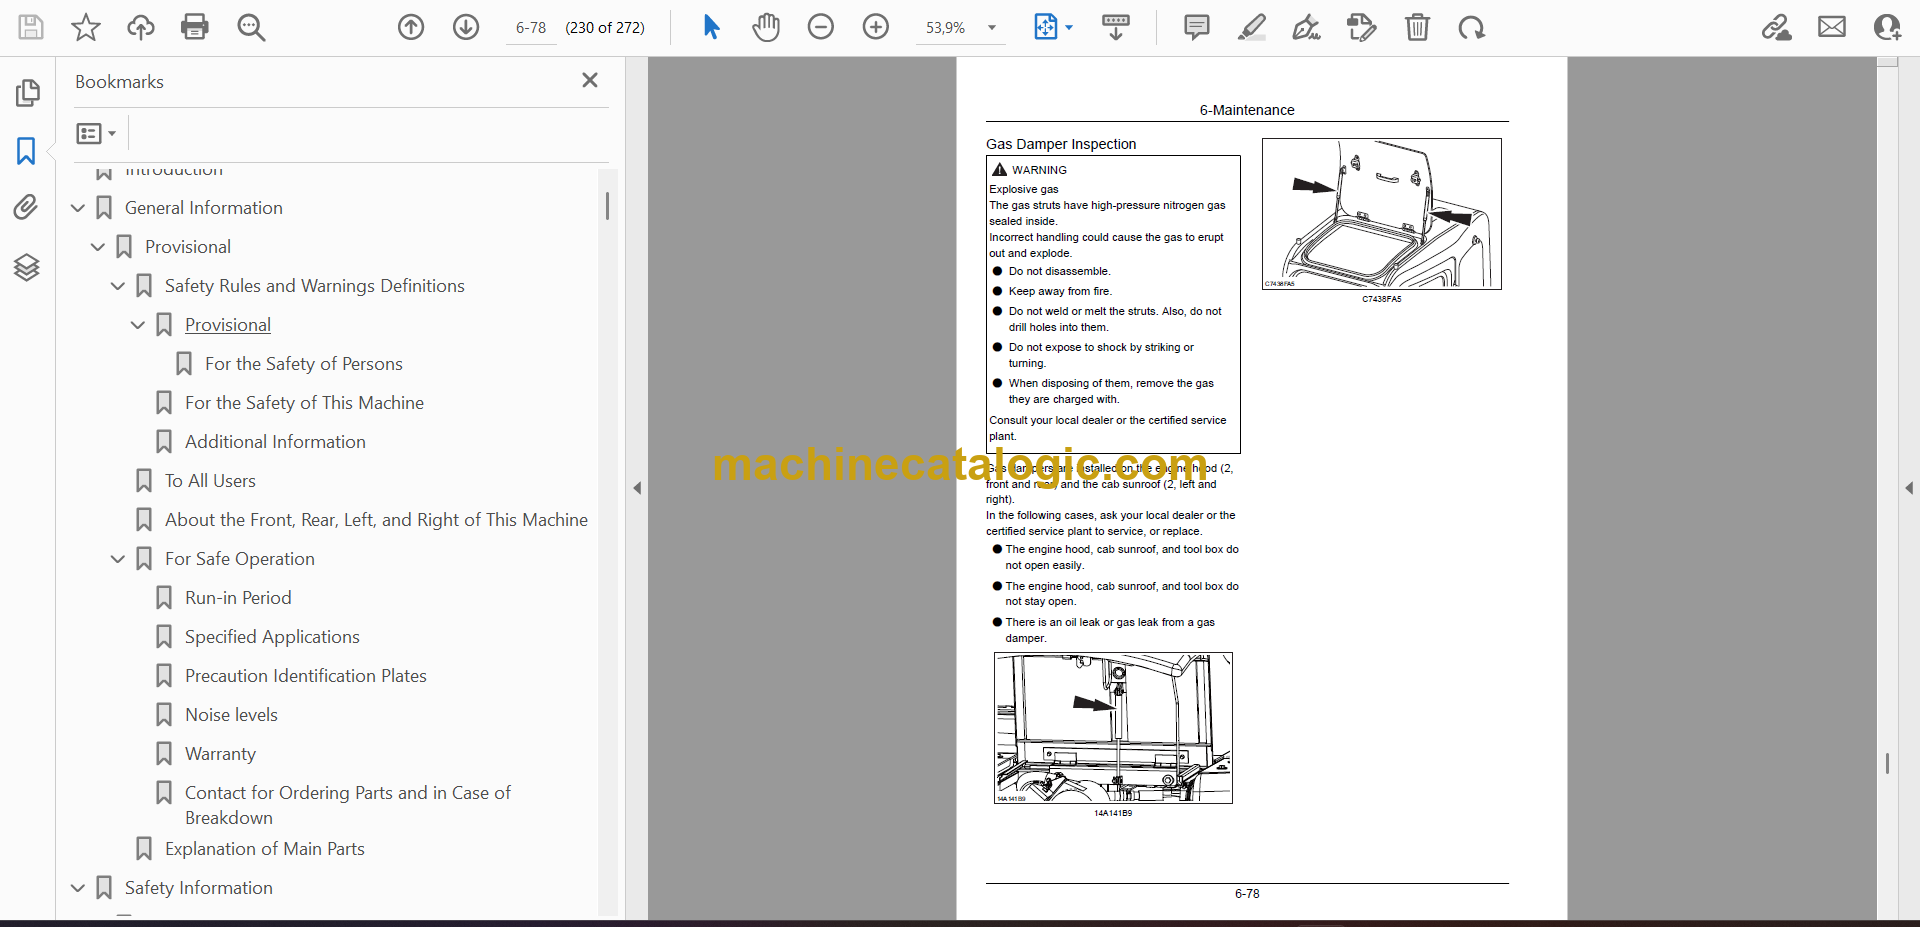Screen dimensions: 1920x927
Task: Zoom out with the minus button
Action: pyautogui.click(x=821, y=27)
